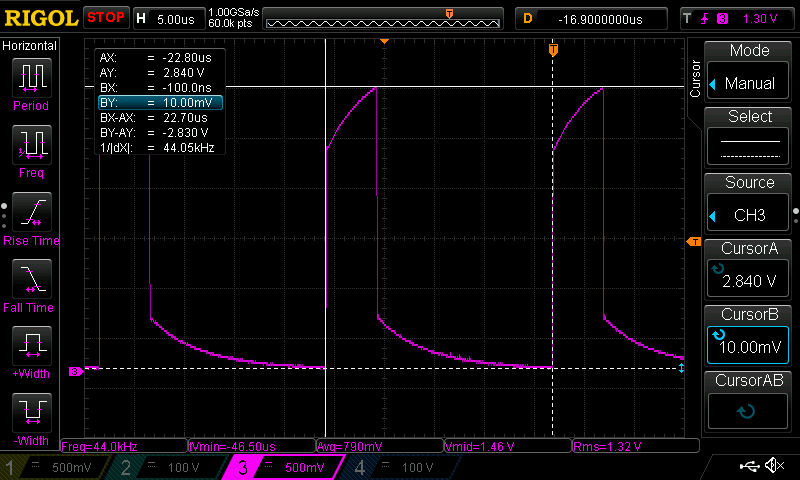Image resolution: width=800 pixels, height=480 pixels.
Task: Click the rising edge trigger slope icon
Action: point(705,19)
